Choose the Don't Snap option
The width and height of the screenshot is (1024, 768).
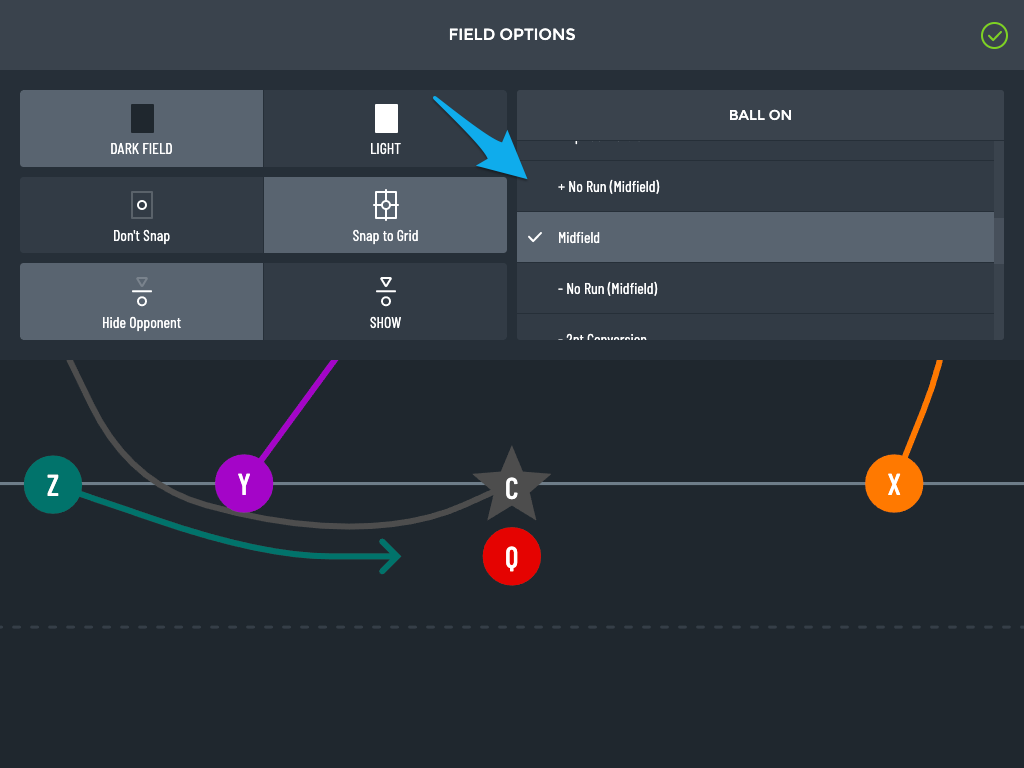[142, 215]
